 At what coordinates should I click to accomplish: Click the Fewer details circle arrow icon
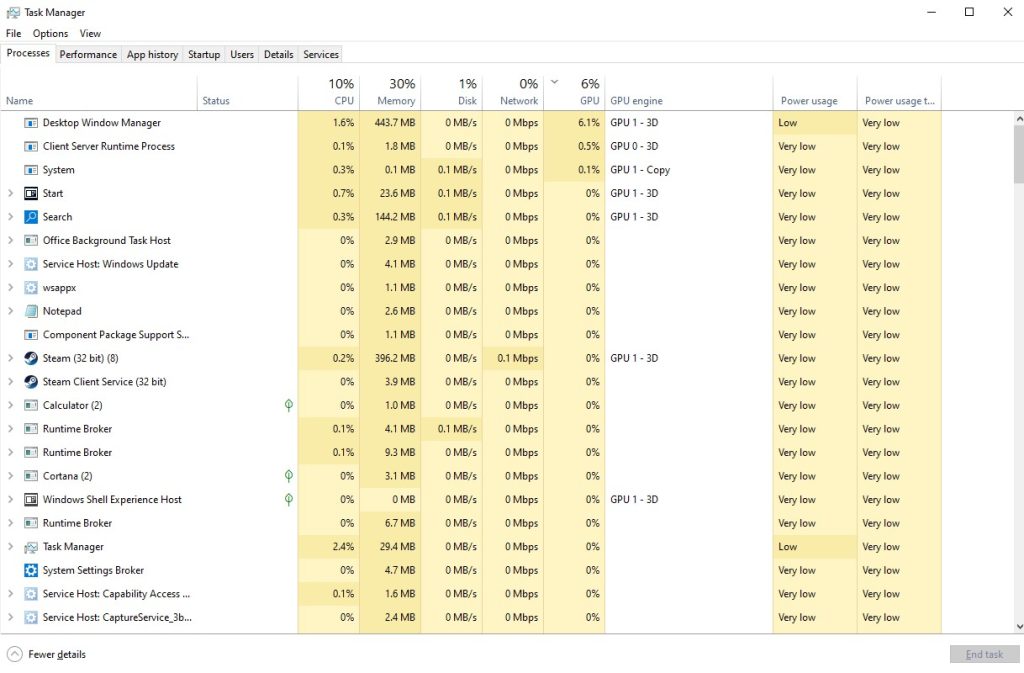pyautogui.click(x=14, y=654)
